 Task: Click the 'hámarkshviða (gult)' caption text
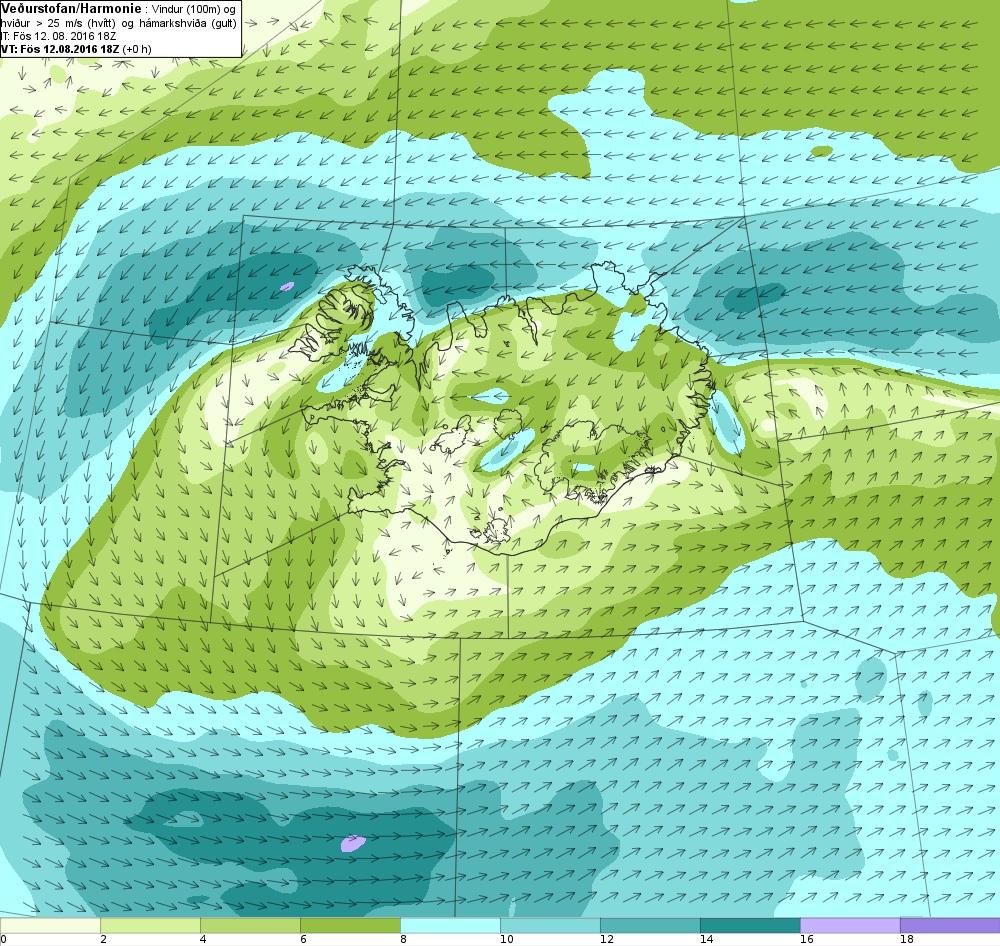click(189, 23)
